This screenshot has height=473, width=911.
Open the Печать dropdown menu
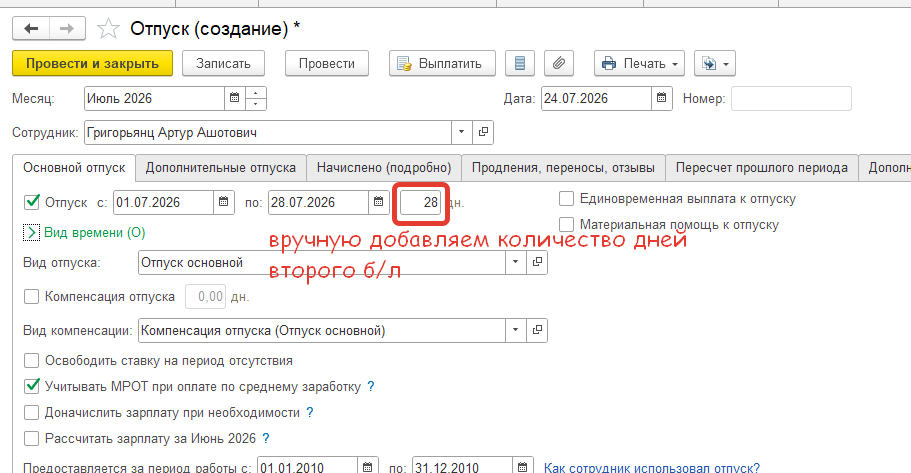click(x=639, y=63)
